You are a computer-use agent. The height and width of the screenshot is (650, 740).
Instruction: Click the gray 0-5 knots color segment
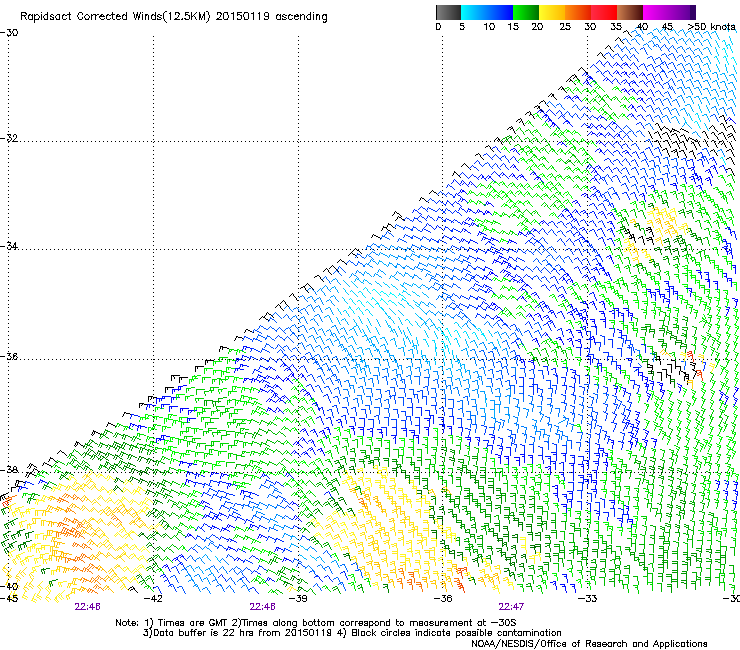(x=448, y=12)
